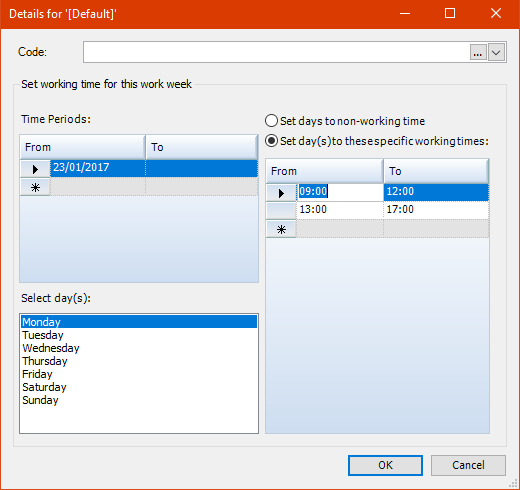Click new-row asterisk in working times grid
This screenshot has width=520, height=490.
tap(281, 229)
